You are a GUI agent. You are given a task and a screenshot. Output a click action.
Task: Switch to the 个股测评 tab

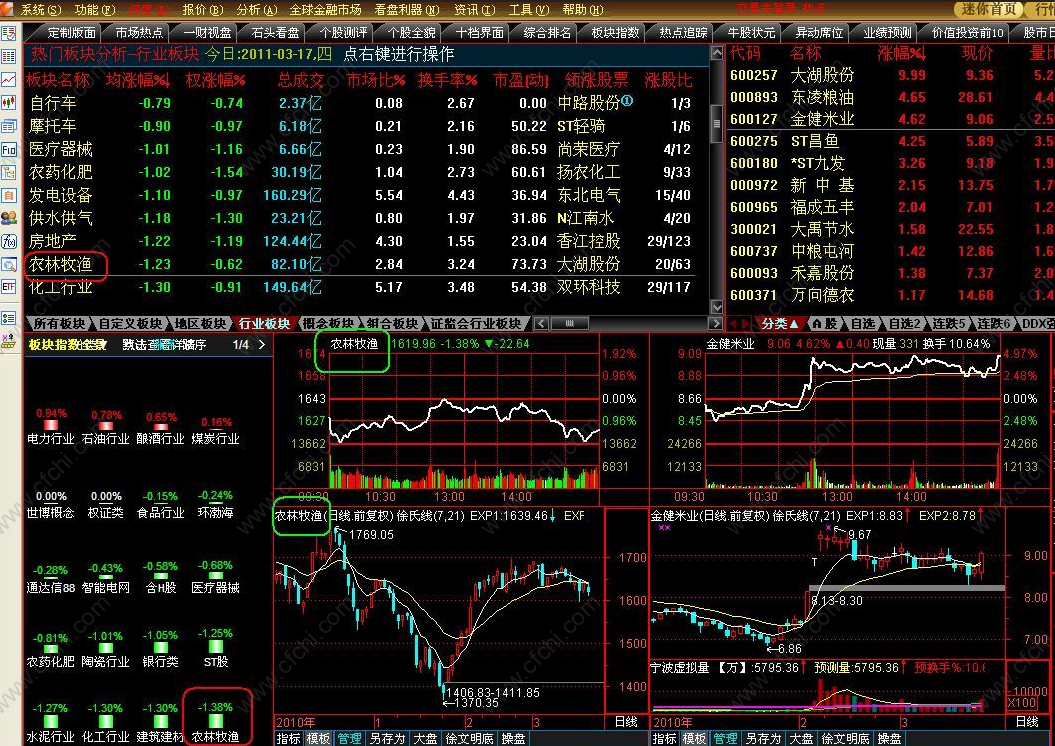pyautogui.click(x=343, y=32)
